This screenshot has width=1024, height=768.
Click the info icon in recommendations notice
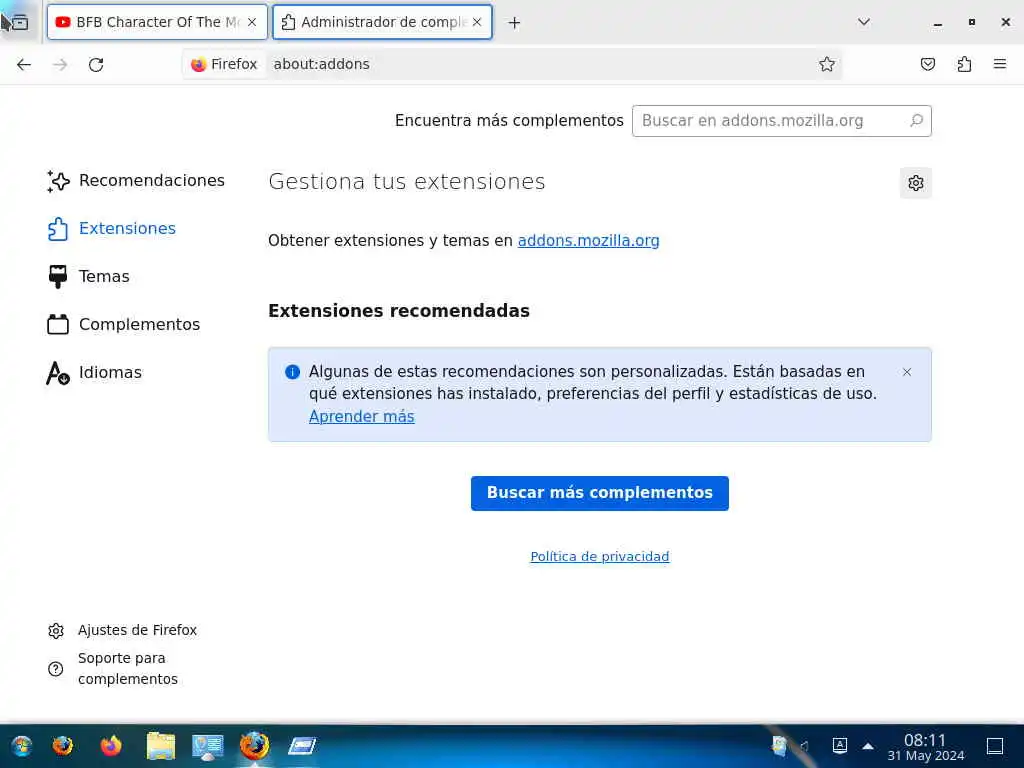292,372
